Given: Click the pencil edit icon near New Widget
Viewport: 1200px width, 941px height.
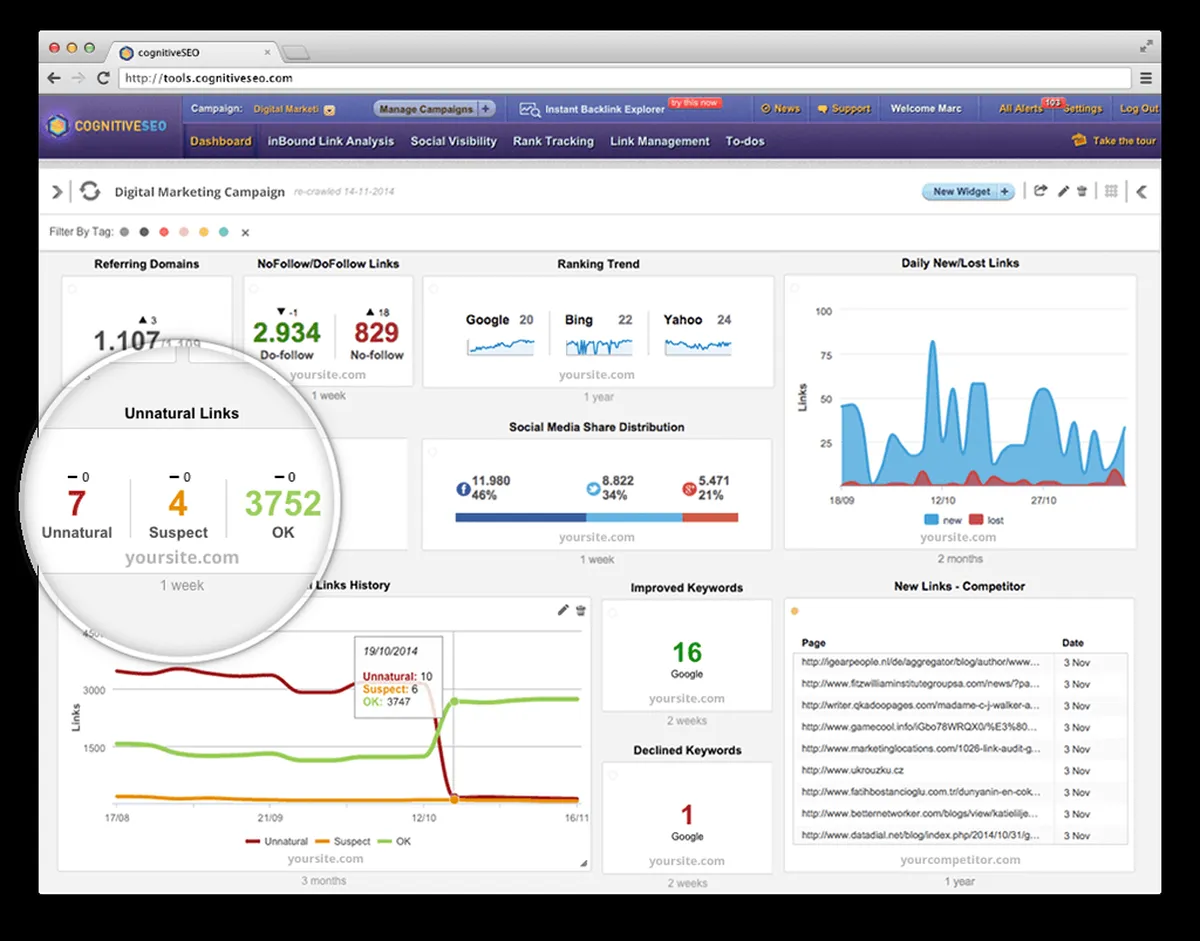Looking at the screenshot, I should tap(1063, 191).
